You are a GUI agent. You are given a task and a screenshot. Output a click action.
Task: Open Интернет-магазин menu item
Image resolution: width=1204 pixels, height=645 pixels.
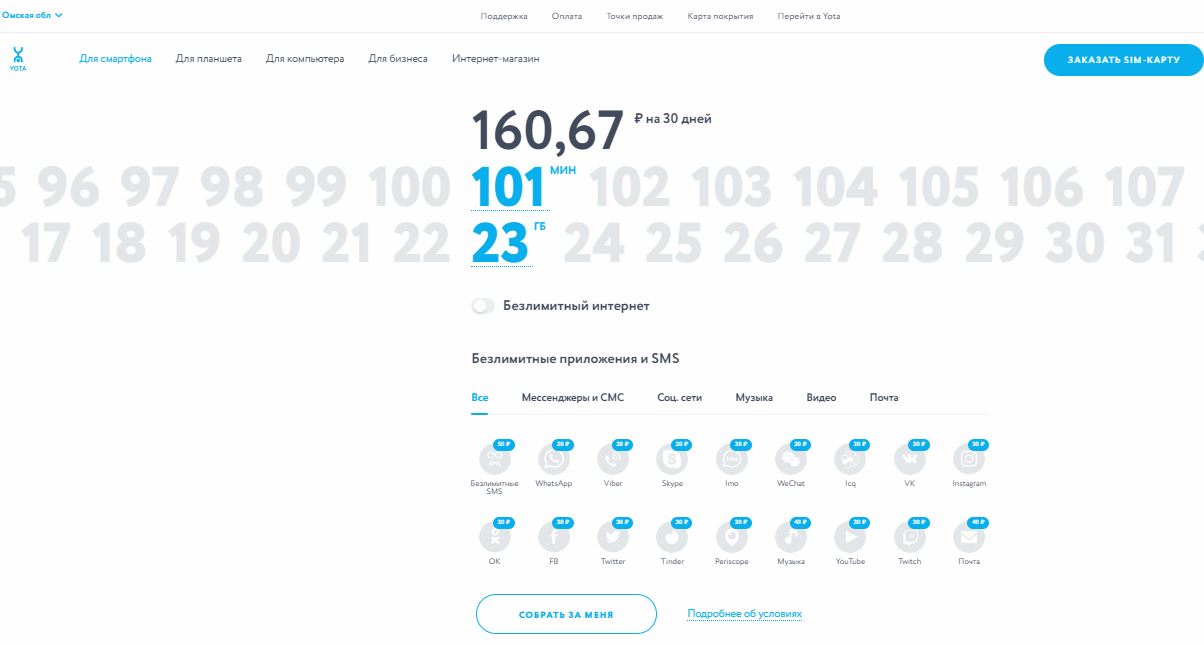click(496, 59)
